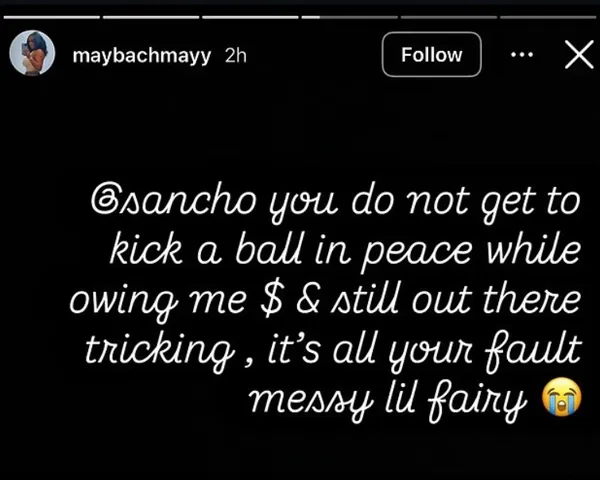Click the maybachmayy username

click(142, 56)
